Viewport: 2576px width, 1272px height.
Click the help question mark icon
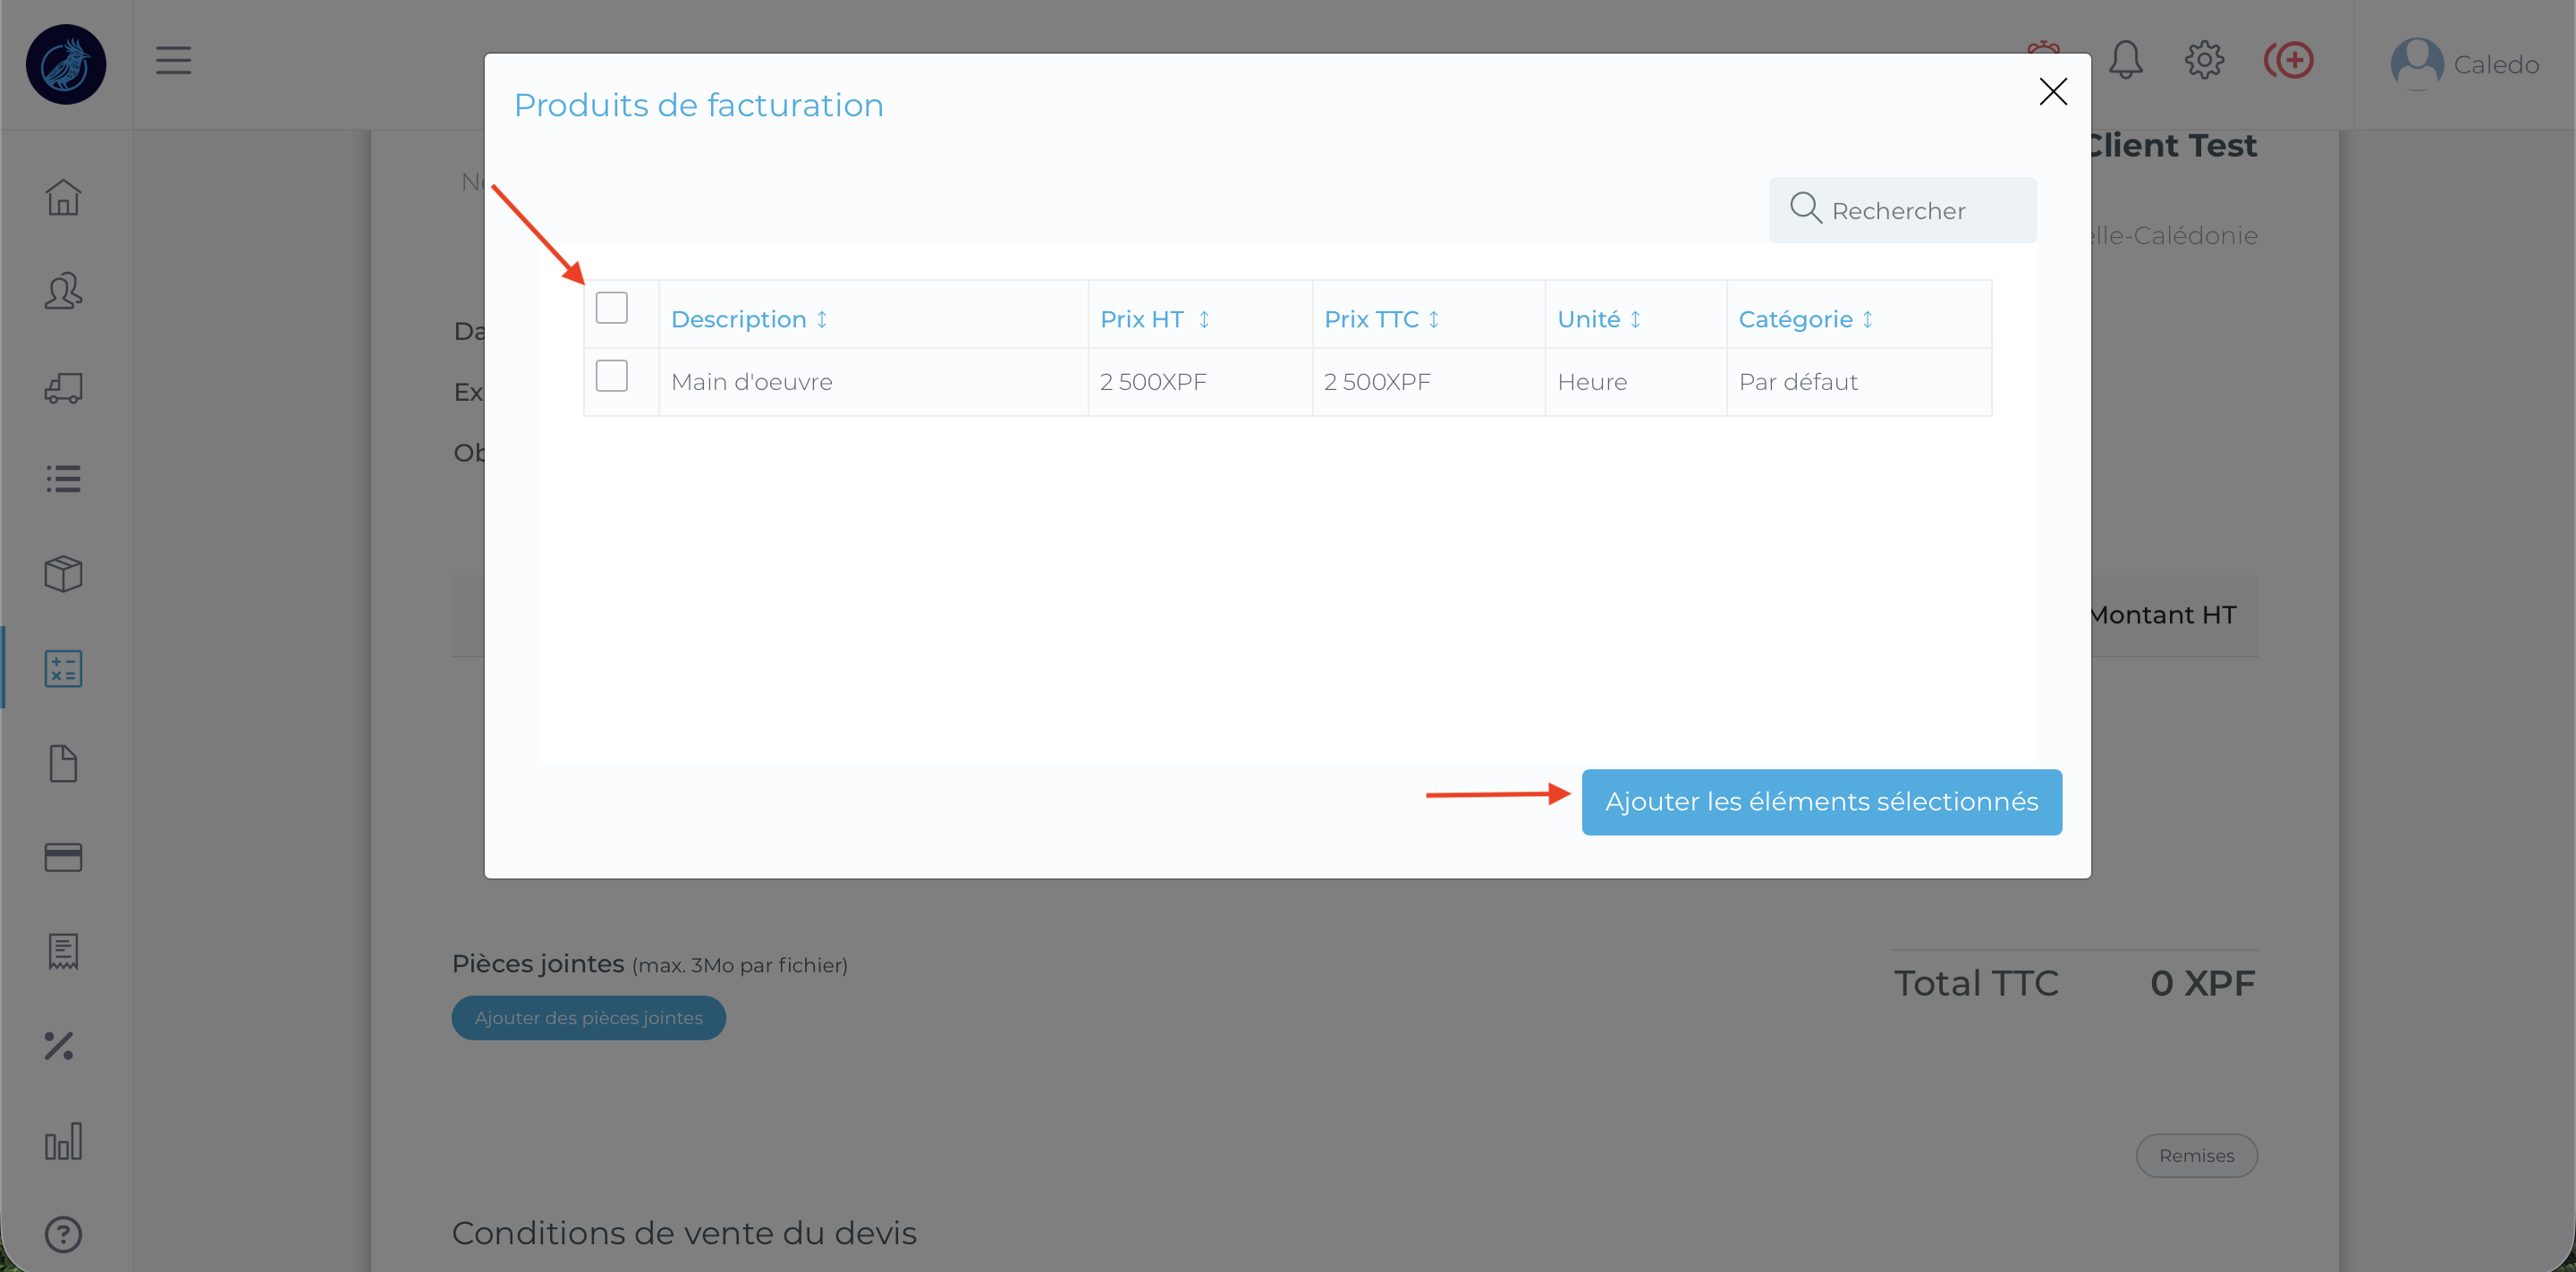point(63,1234)
